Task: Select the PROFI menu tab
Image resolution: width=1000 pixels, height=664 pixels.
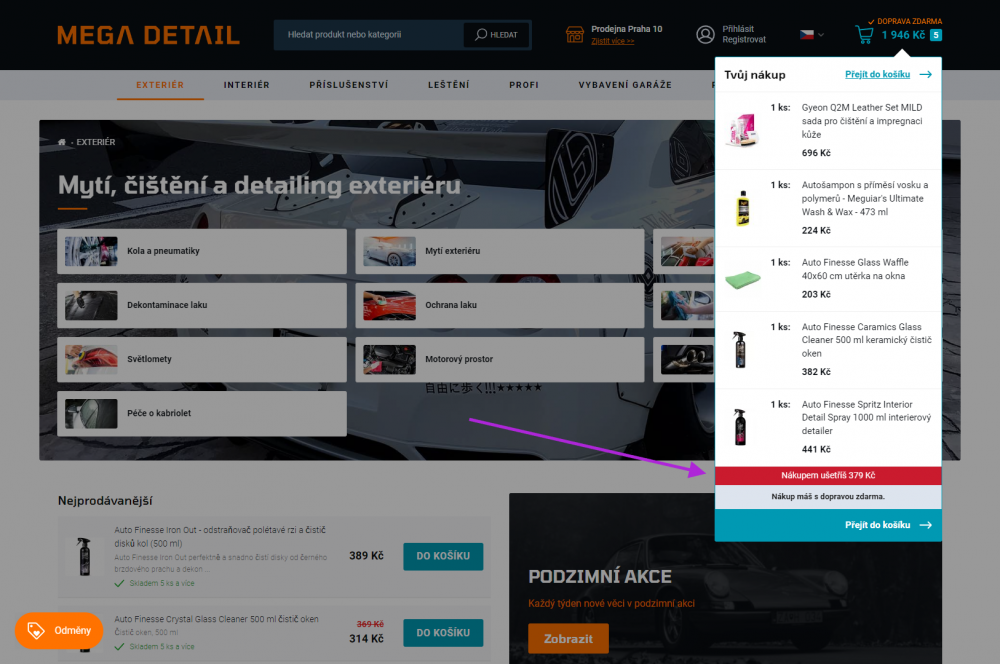Action: click(x=524, y=85)
